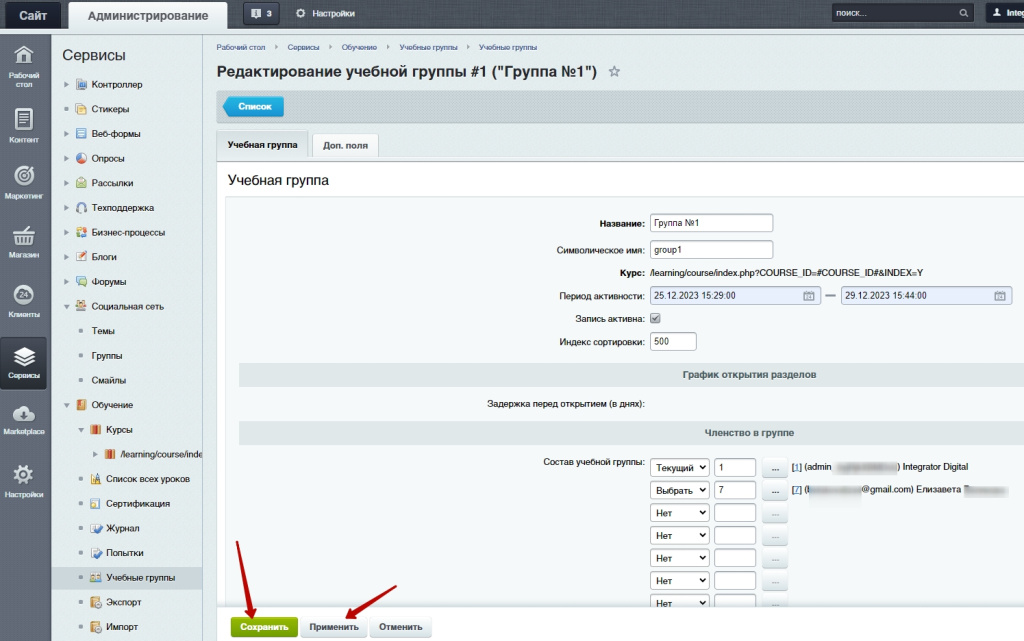Toggle the Запись активна checkbox
1024x641 pixels.
(656, 318)
